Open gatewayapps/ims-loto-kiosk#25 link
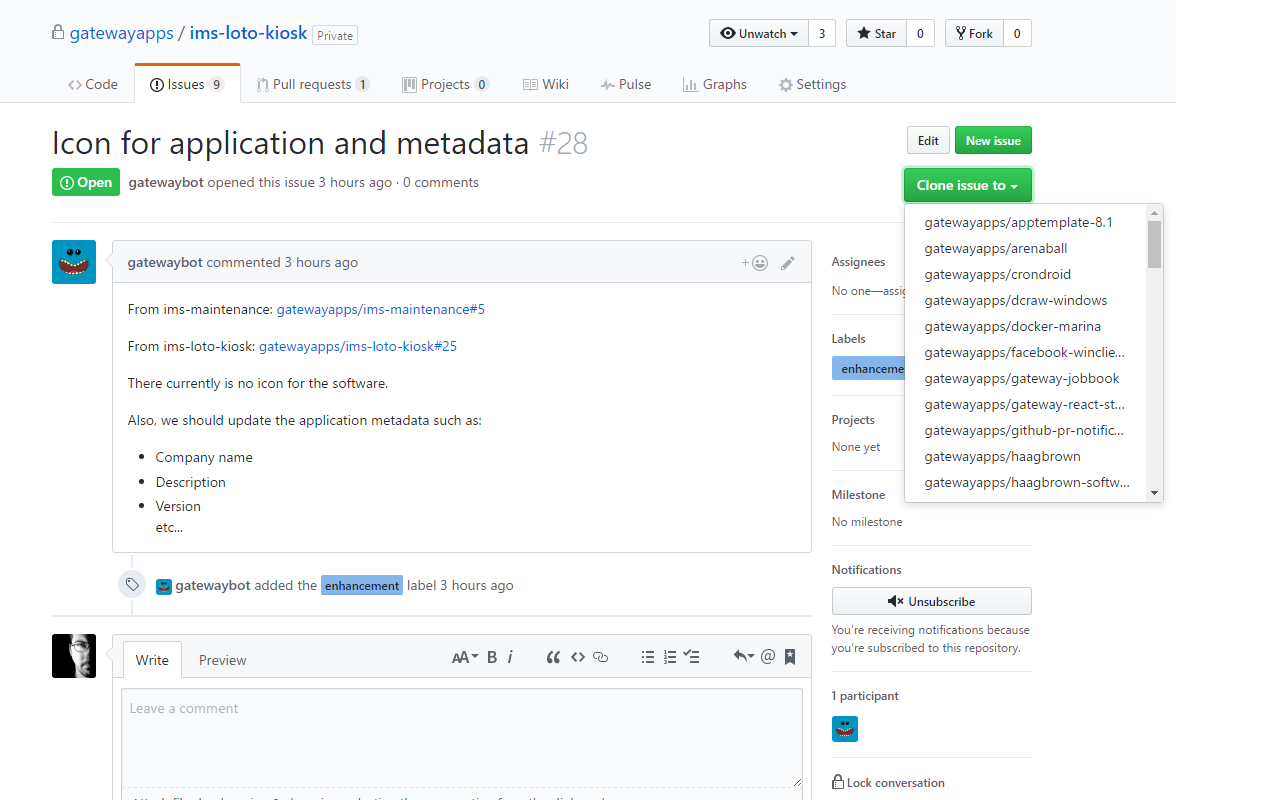Image resolution: width=1280 pixels, height=800 pixels. tap(358, 346)
